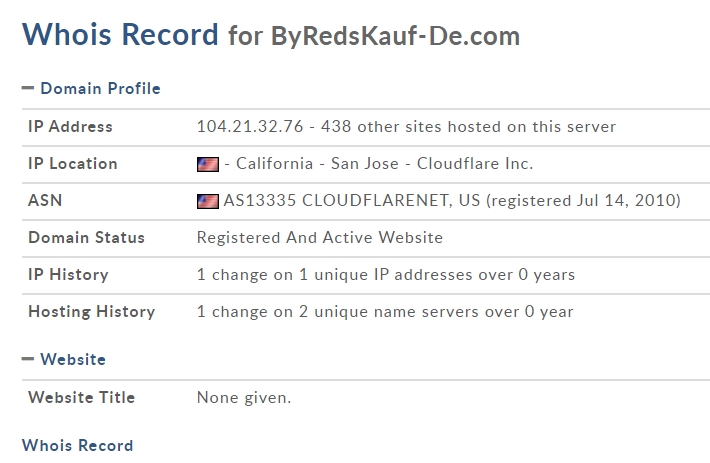Image resolution: width=710 pixels, height=463 pixels.
Task: Open Hosting History name server changes
Action: (385, 312)
